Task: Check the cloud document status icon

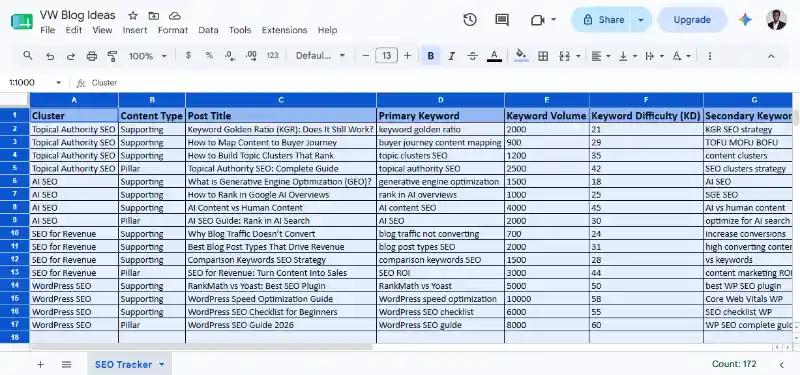Action: tap(174, 16)
